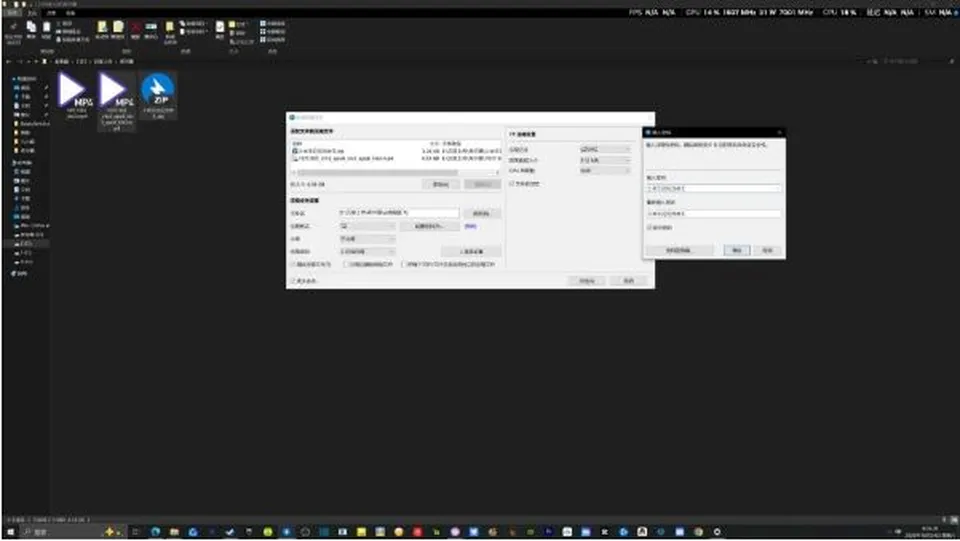Switch to the Share tab in Explorer ribbon
Screen dimensions: 960x541
[51, 12]
